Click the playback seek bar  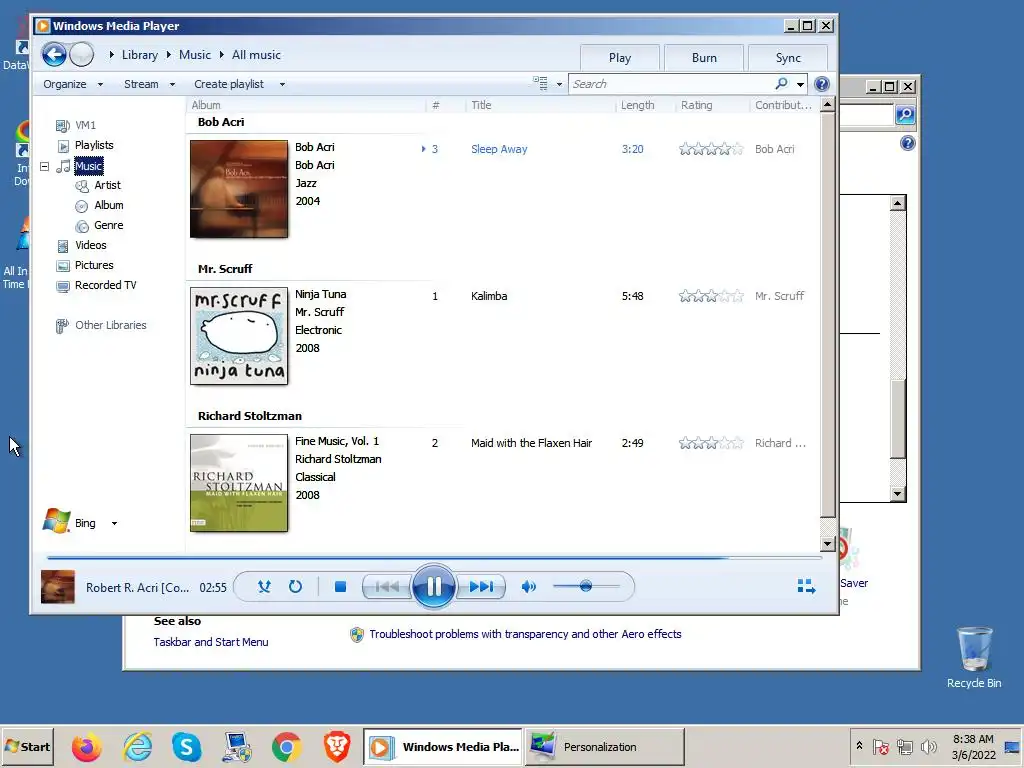click(434, 558)
